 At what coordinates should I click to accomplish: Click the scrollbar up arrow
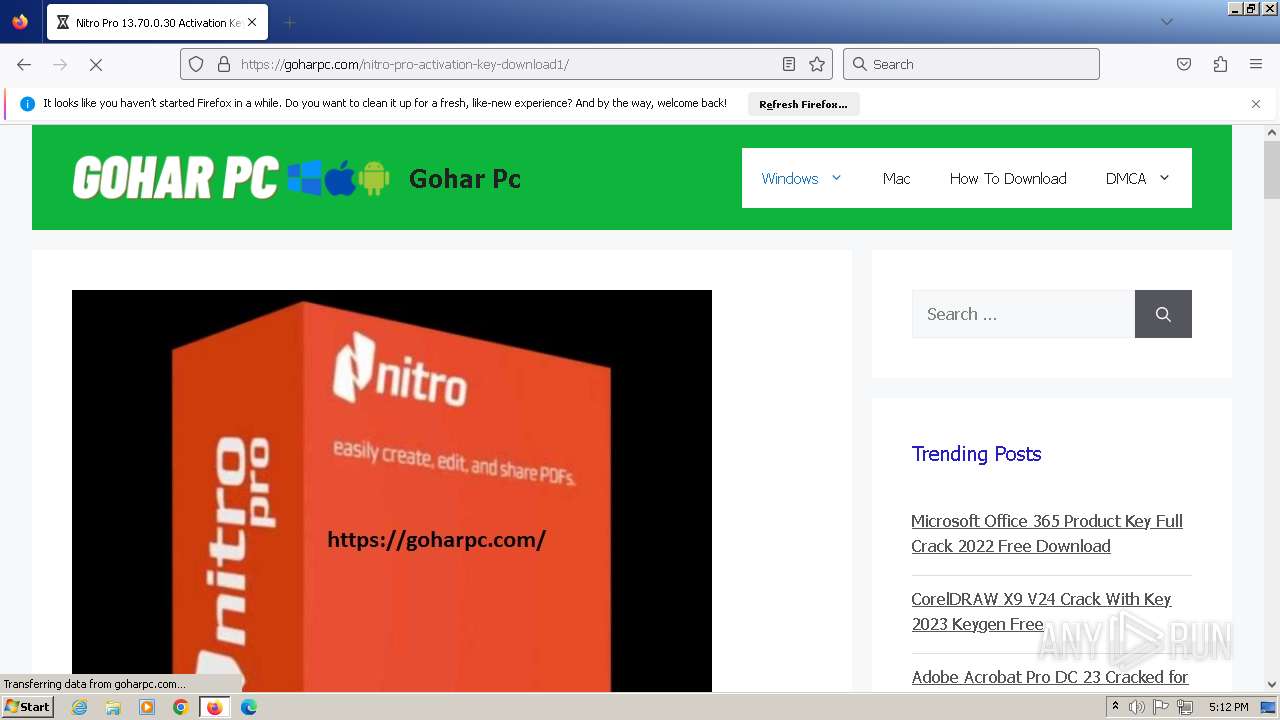click(1272, 132)
